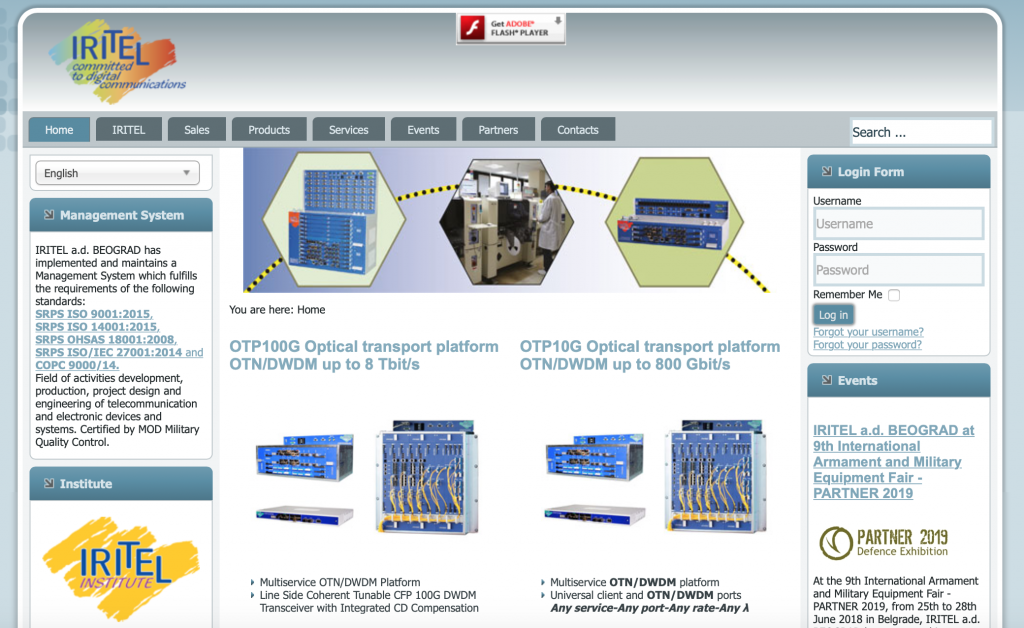Click the Institute panel header icon
Screen dimensions: 1024x628
tap(49, 484)
